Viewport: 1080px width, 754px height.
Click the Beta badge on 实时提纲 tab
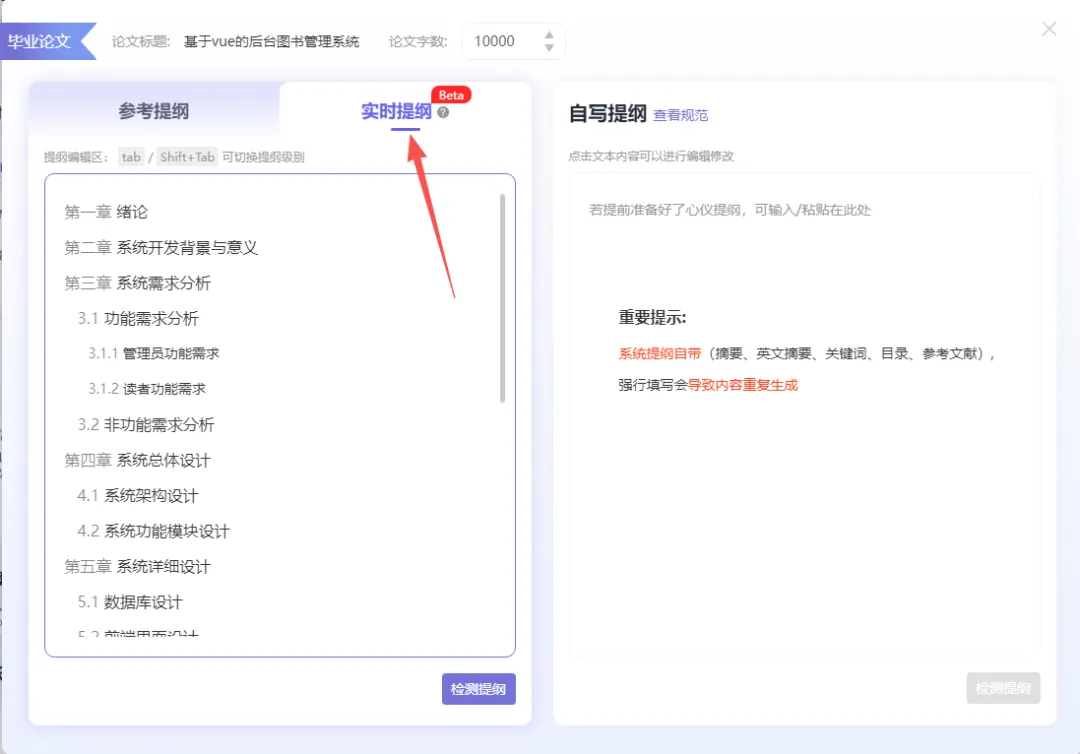450,94
